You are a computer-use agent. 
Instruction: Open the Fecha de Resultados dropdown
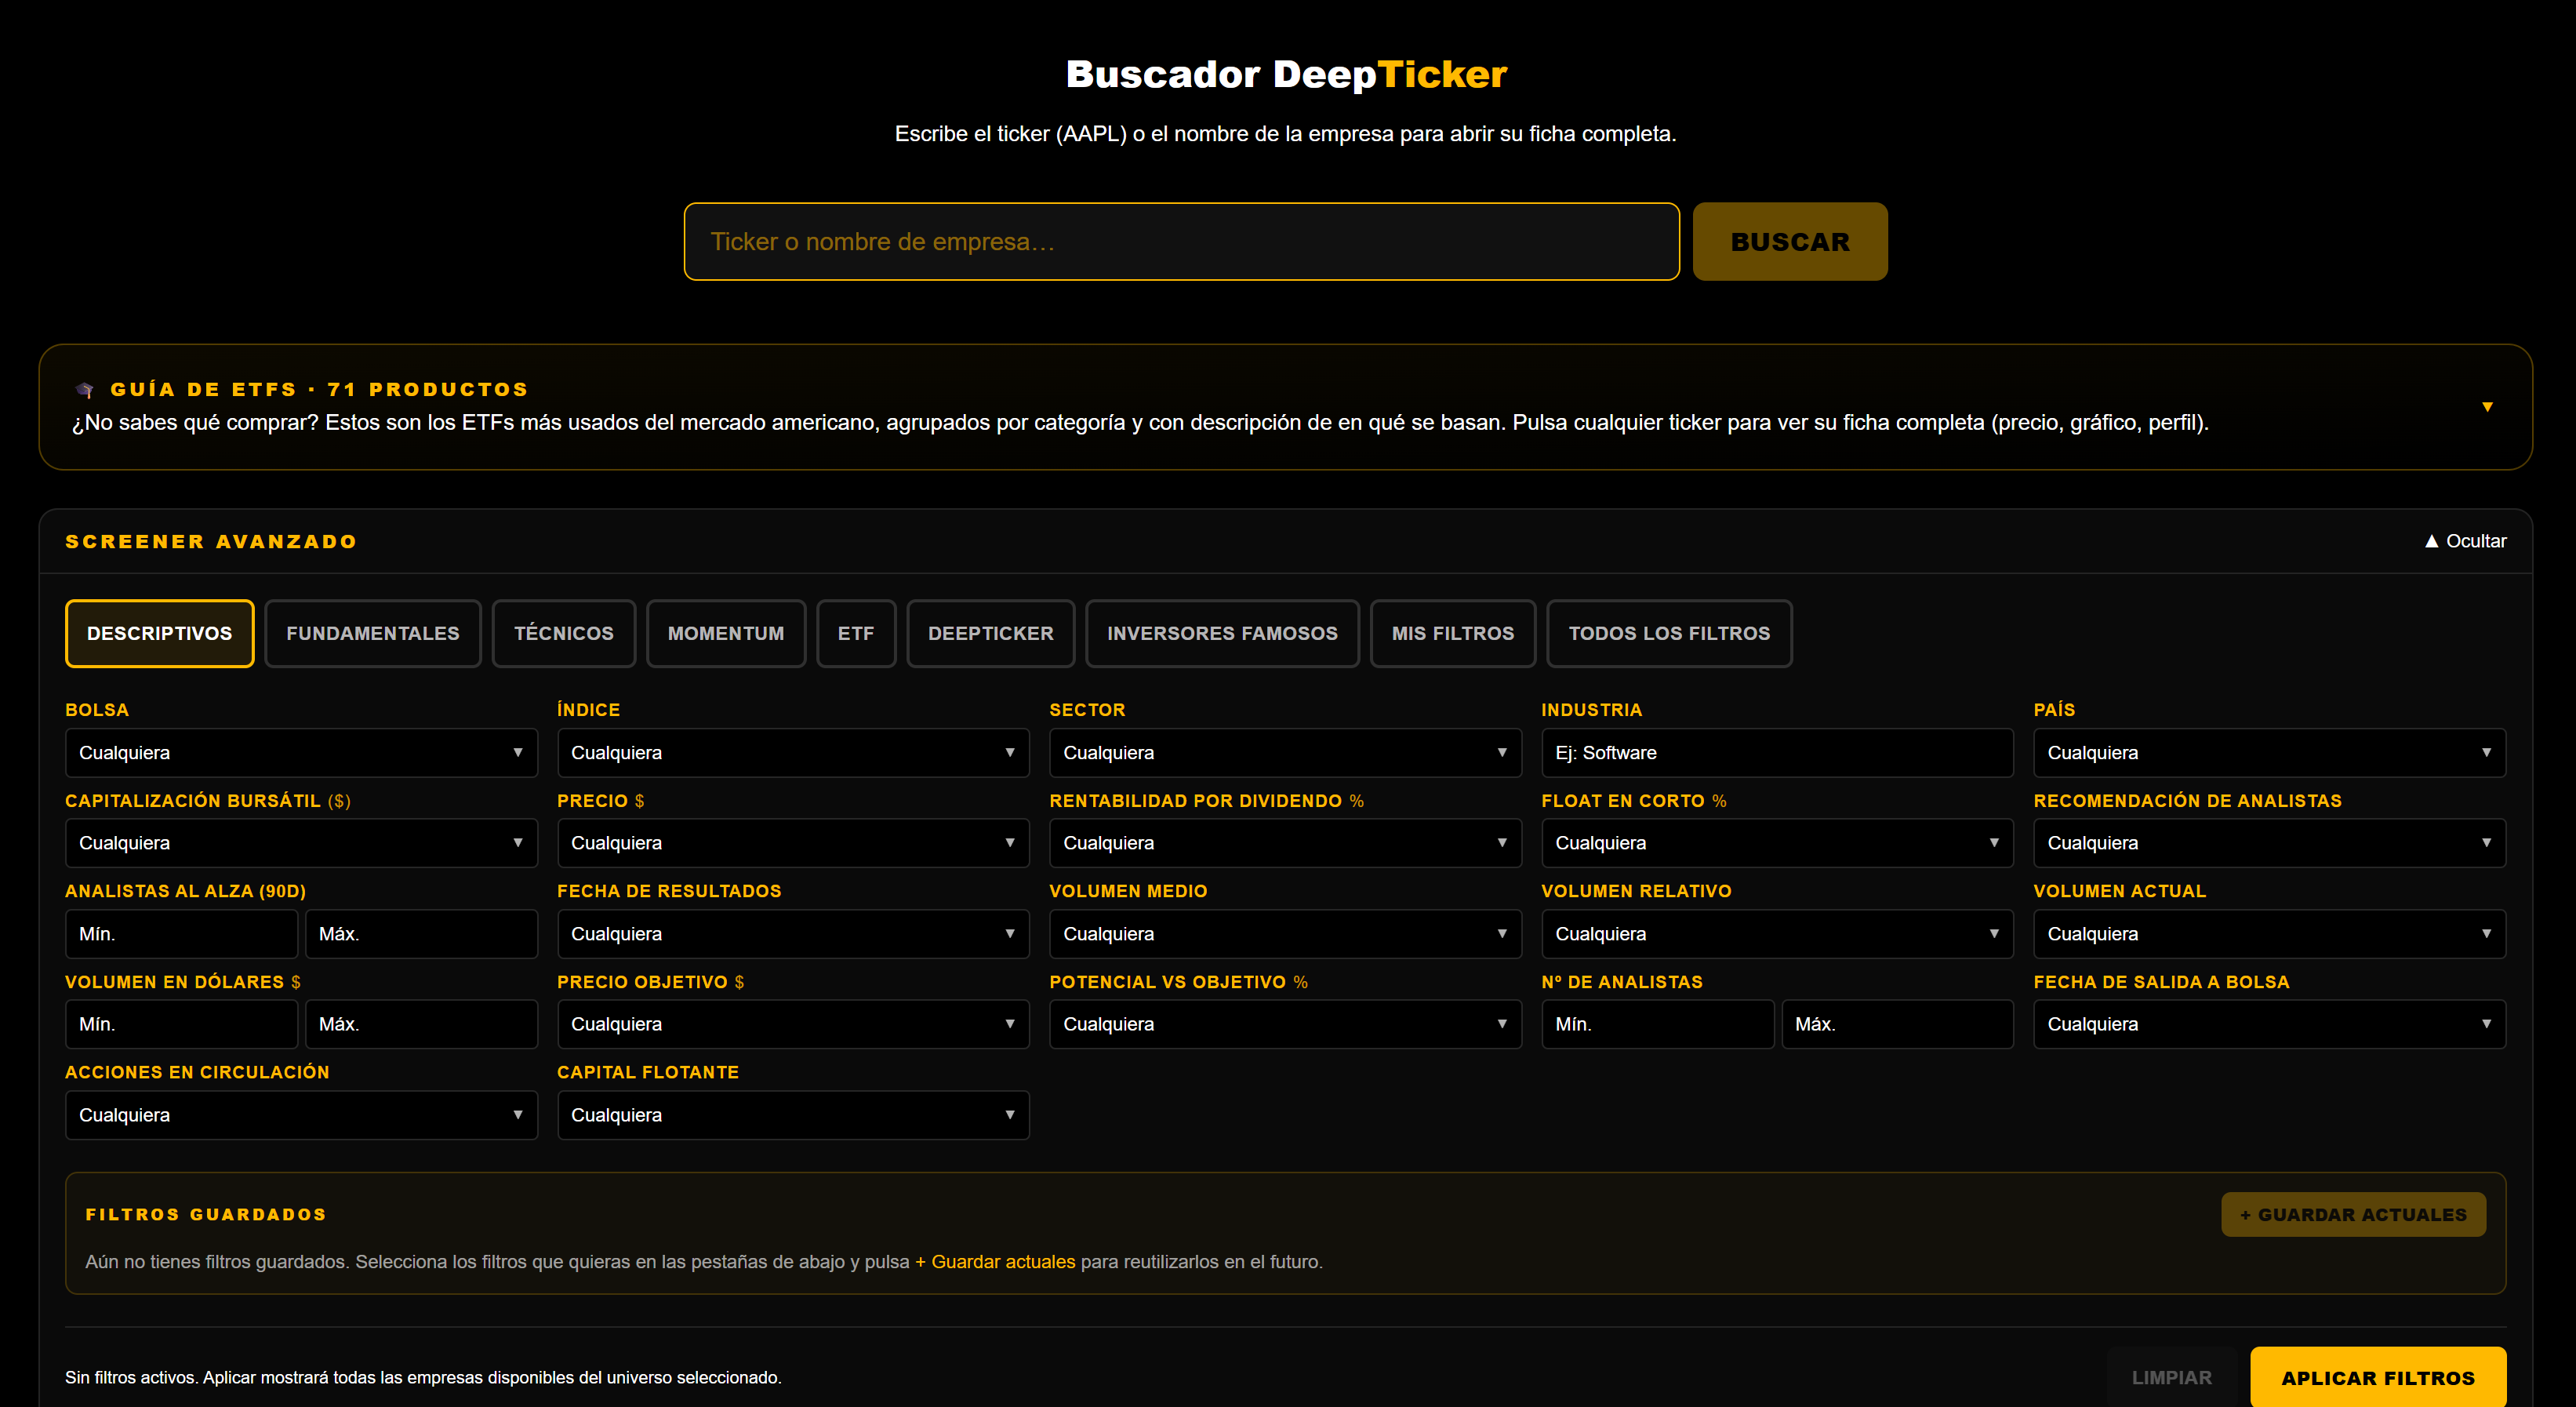(x=793, y=934)
